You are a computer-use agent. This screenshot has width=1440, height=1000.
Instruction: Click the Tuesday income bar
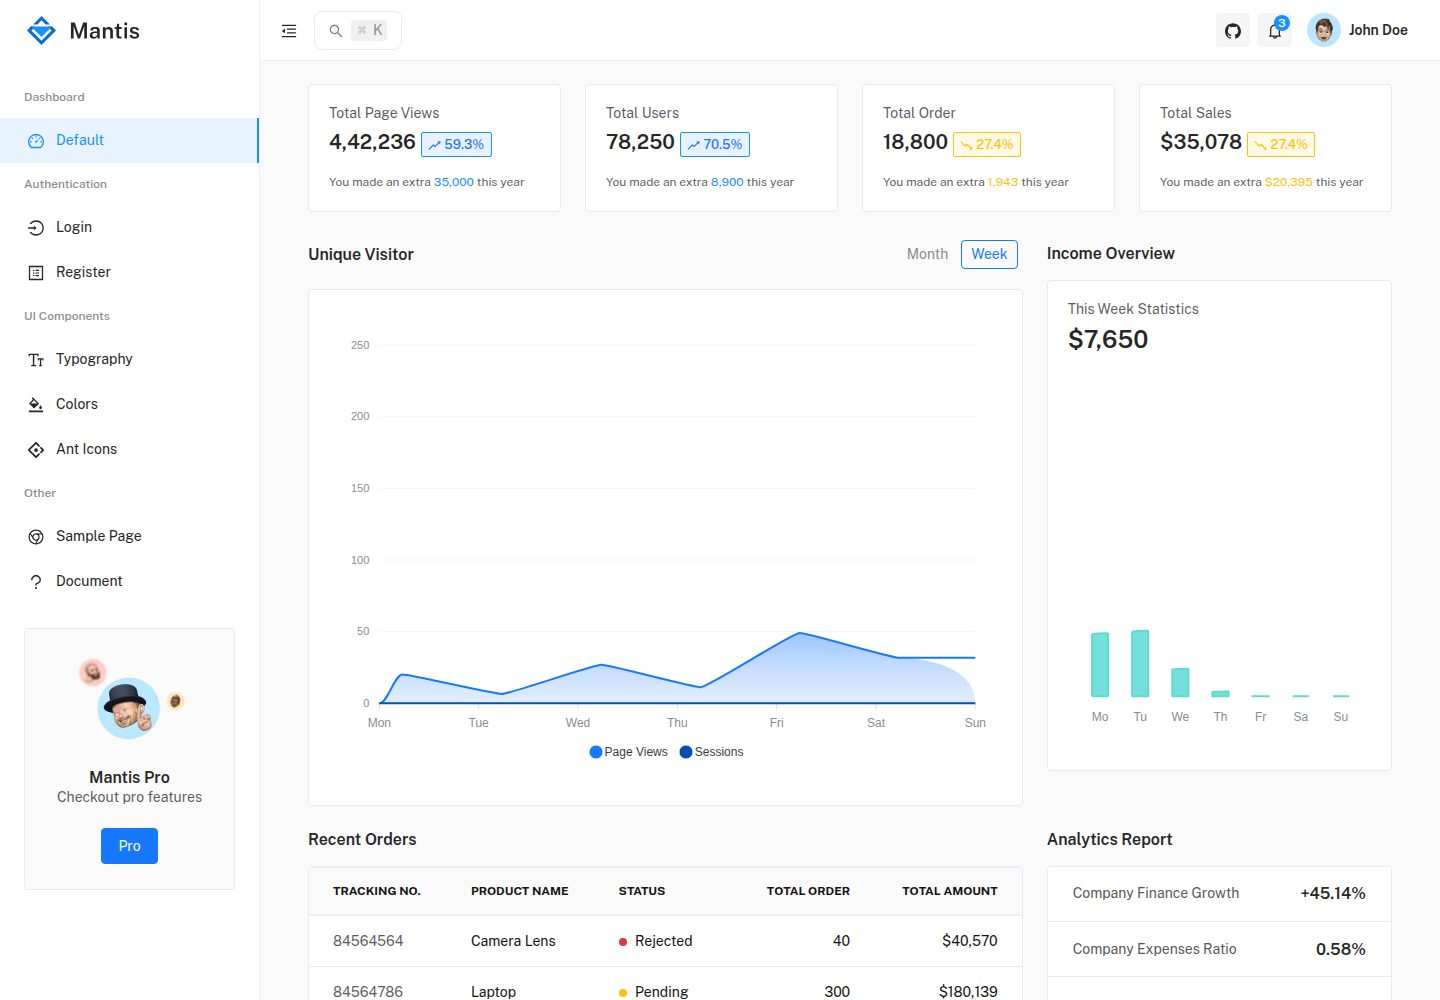coord(1140,663)
